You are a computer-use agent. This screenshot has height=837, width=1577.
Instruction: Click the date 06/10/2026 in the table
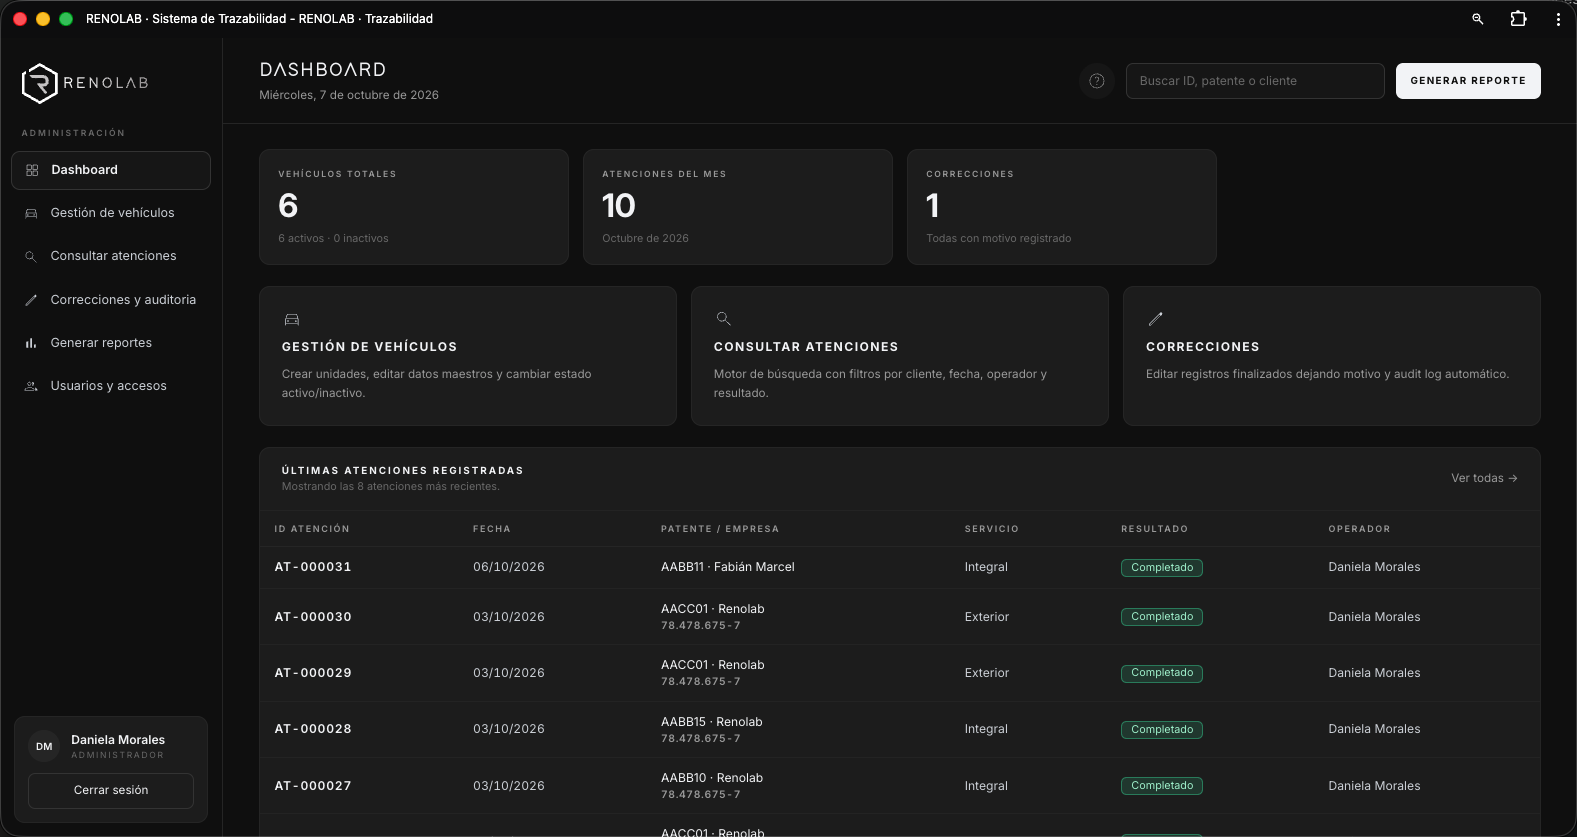click(x=509, y=567)
